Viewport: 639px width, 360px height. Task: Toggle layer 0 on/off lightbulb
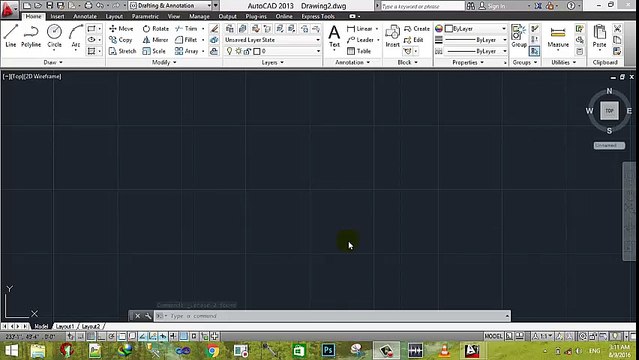(229, 51)
